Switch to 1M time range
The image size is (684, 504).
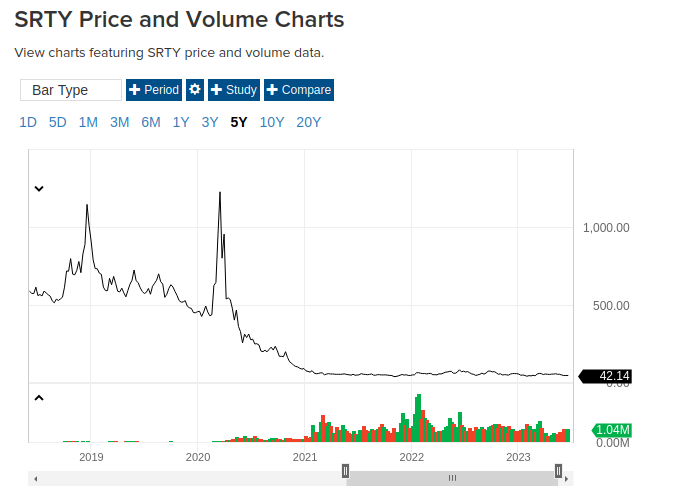point(88,123)
